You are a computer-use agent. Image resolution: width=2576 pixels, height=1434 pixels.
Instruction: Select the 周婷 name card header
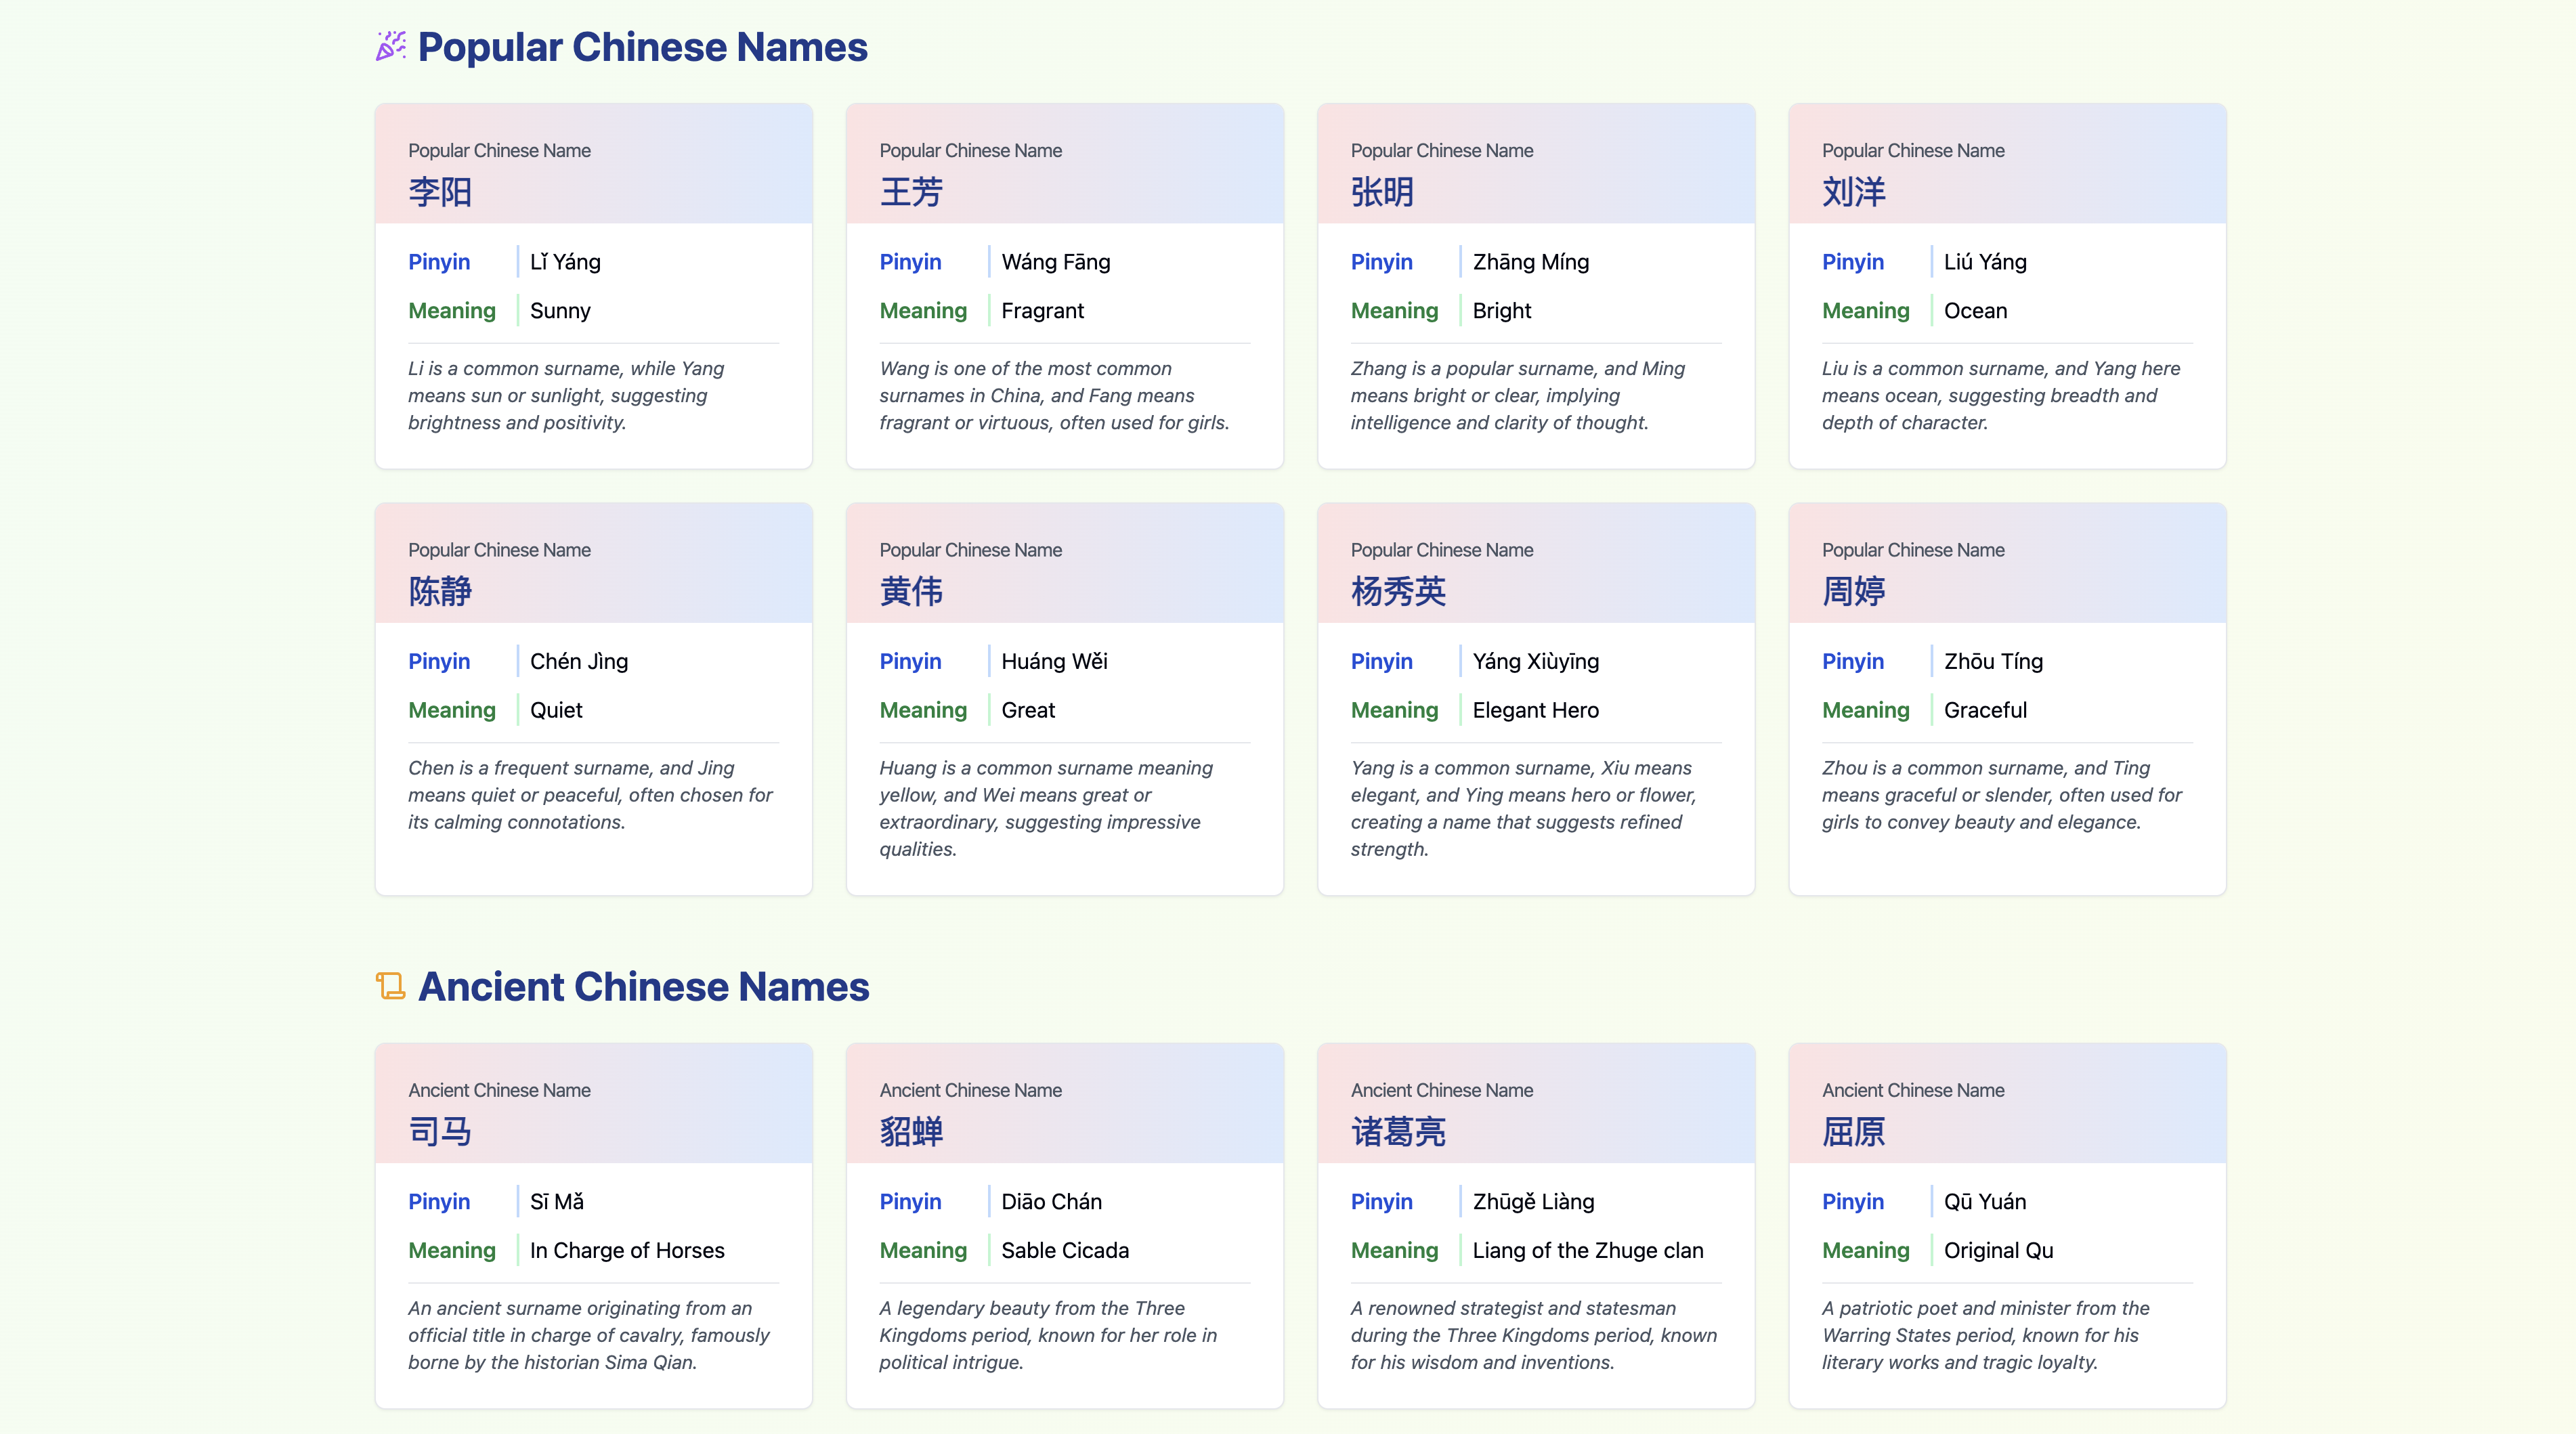[1853, 591]
